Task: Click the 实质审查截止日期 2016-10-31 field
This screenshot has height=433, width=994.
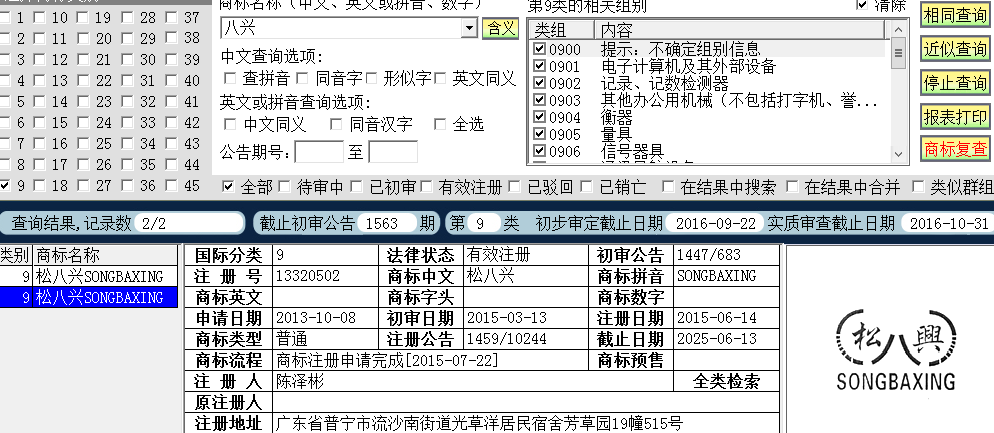Action: 947,223
